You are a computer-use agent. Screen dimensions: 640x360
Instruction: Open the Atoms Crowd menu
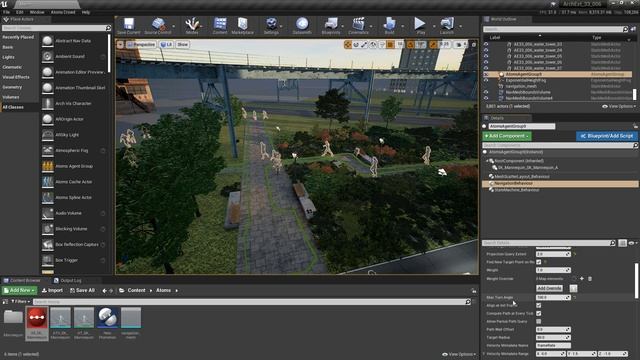tap(63, 12)
